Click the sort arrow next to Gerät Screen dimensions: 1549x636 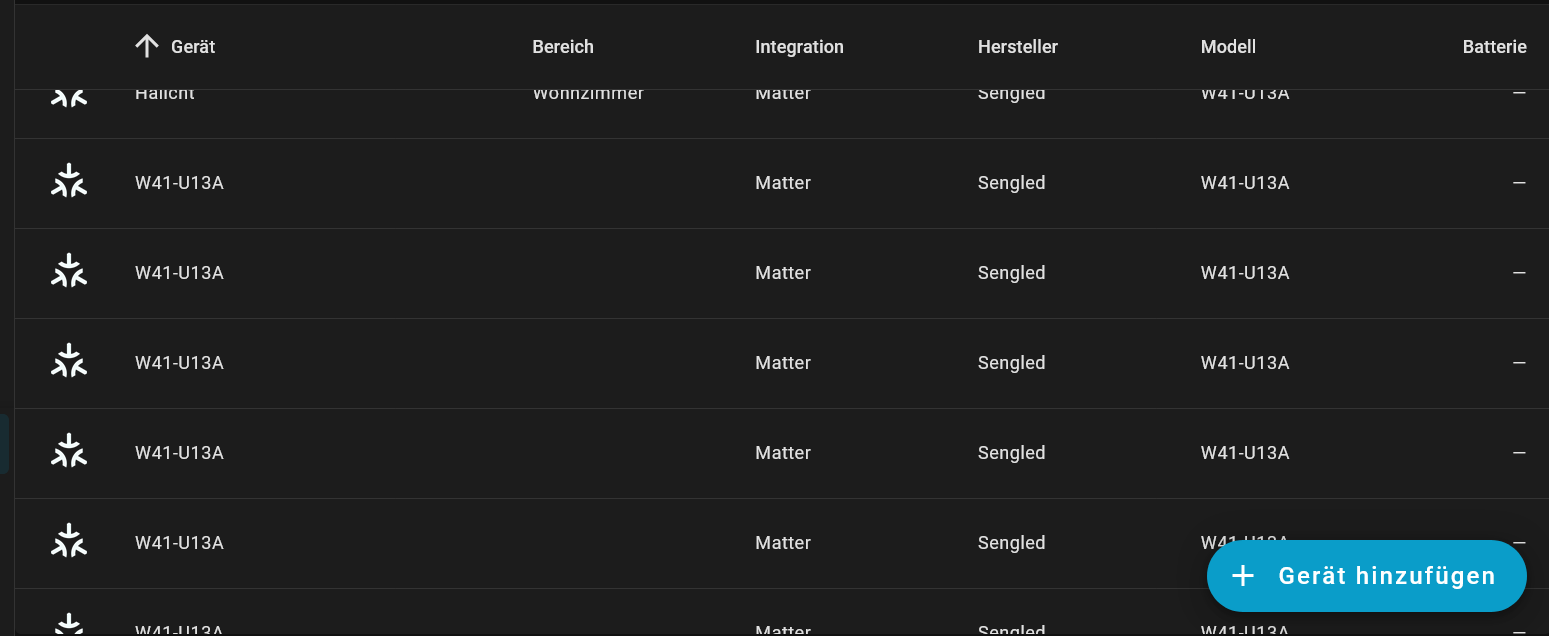(x=147, y=46)
